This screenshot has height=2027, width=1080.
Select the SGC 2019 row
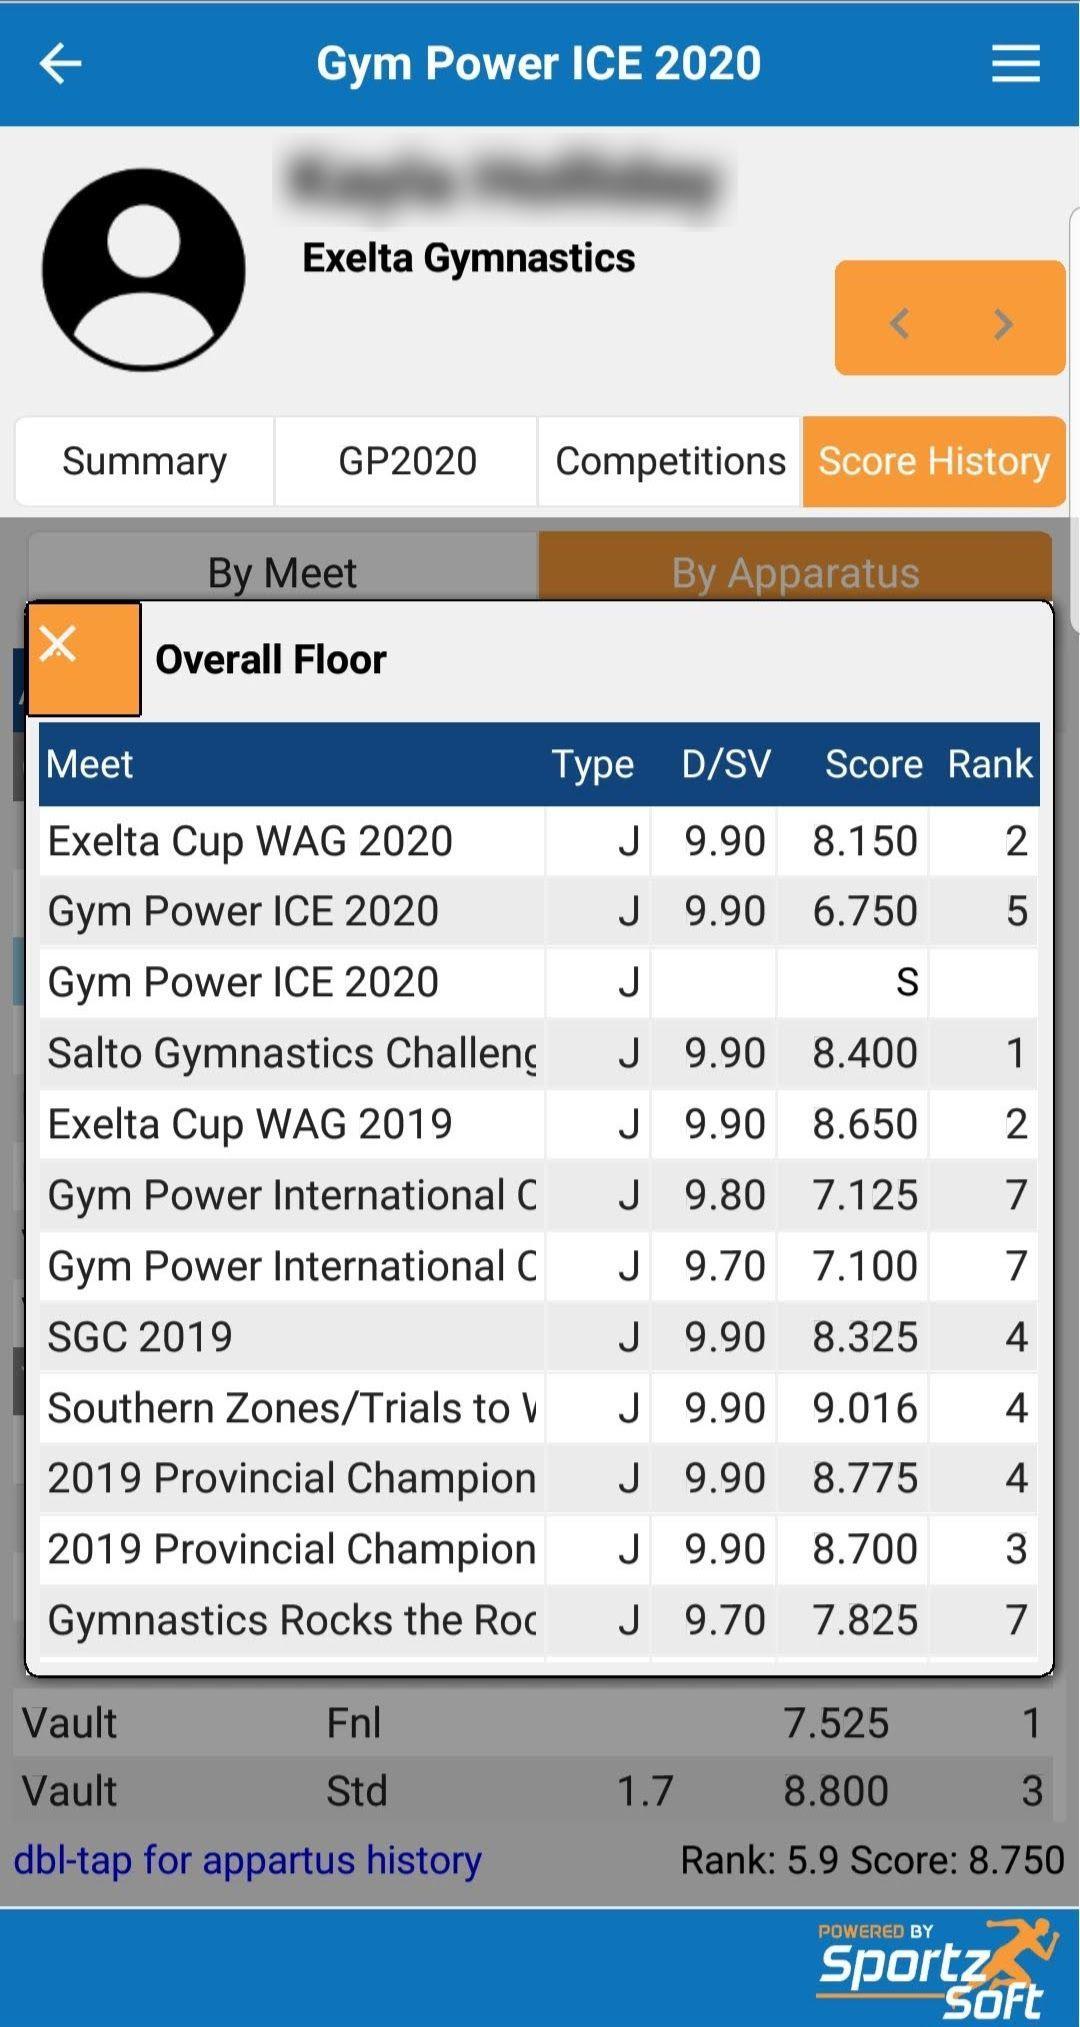539,1337
